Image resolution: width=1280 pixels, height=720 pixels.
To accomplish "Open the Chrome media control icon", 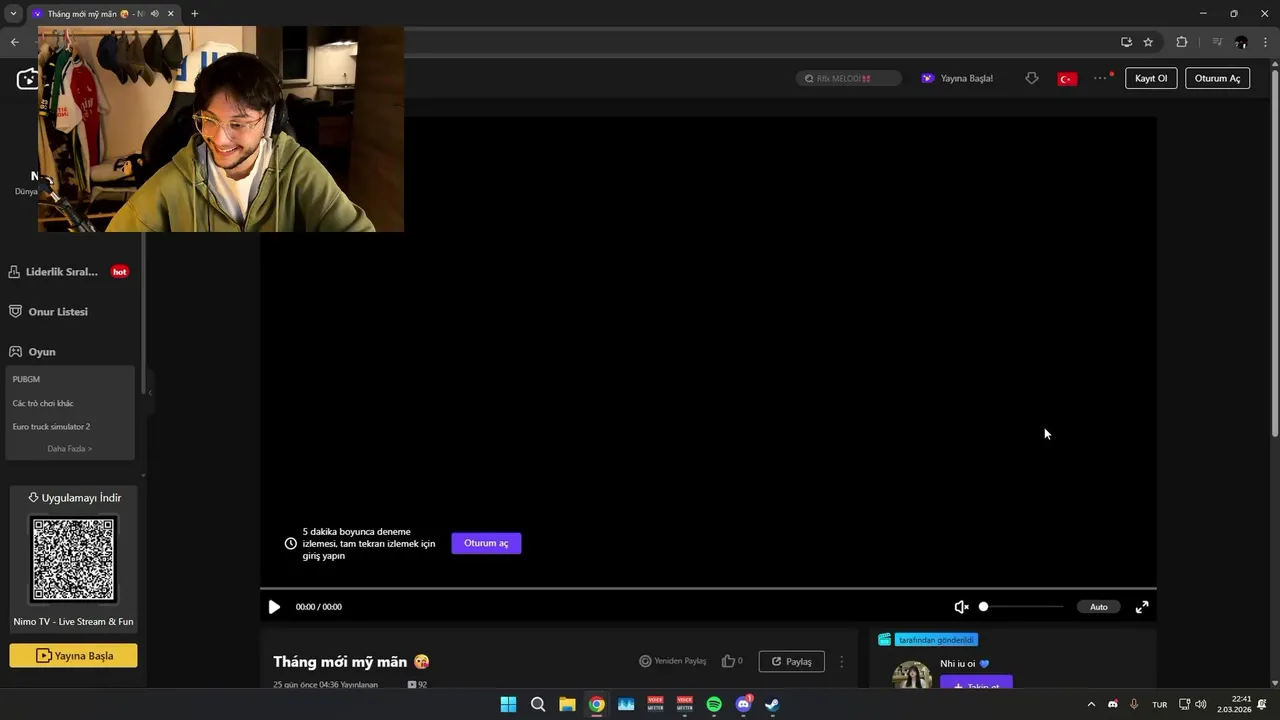I will pyautogui.click(x=1217, y=42).
